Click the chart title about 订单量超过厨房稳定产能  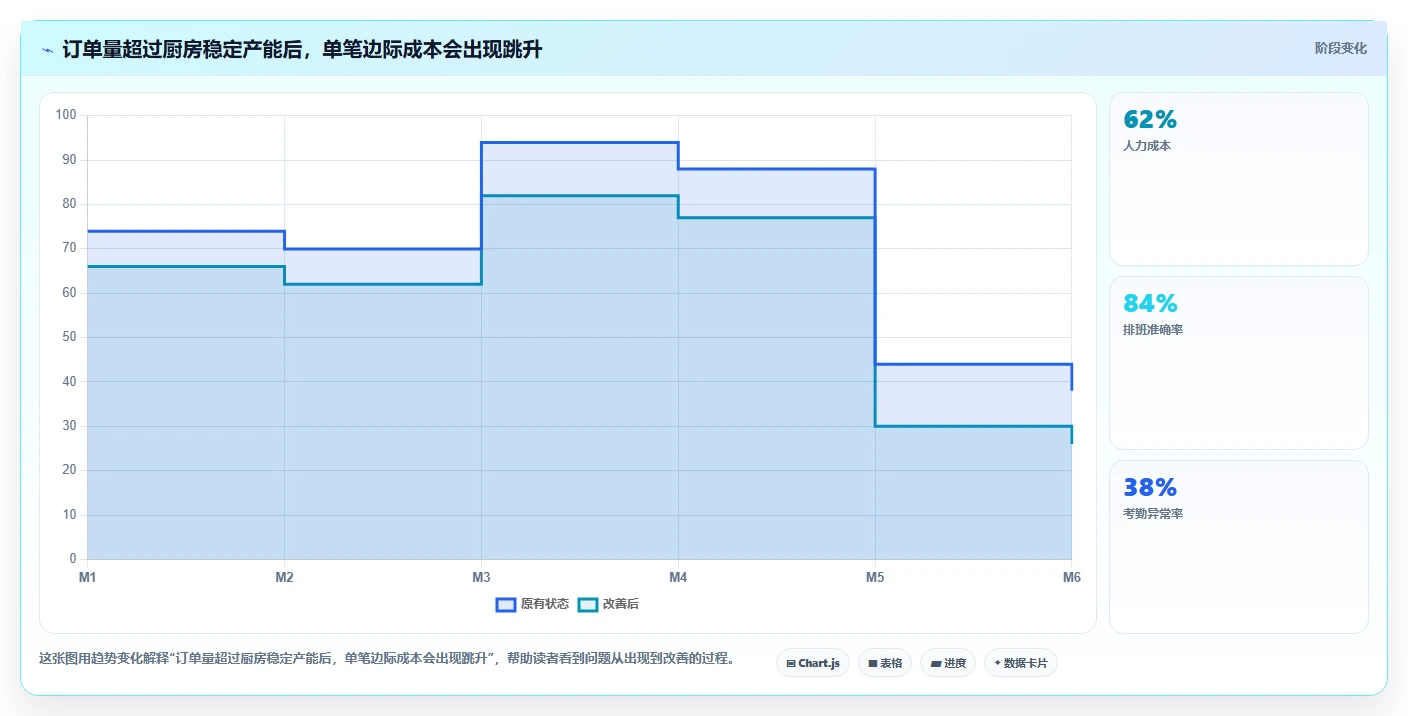[302, 50]
